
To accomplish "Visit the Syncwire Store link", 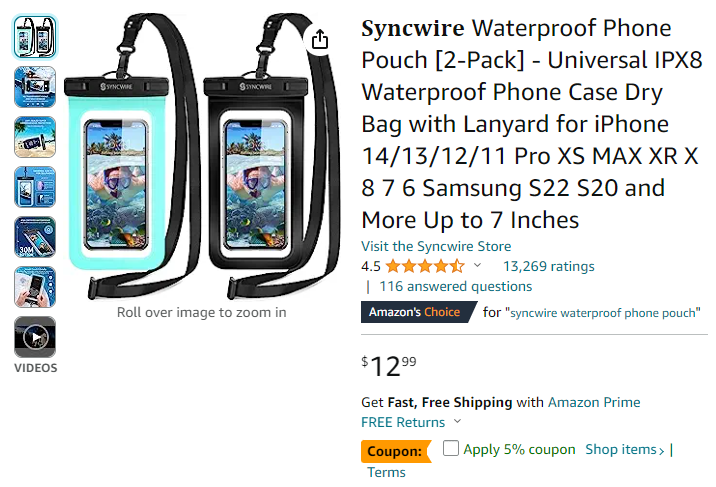I will point(436,246).
